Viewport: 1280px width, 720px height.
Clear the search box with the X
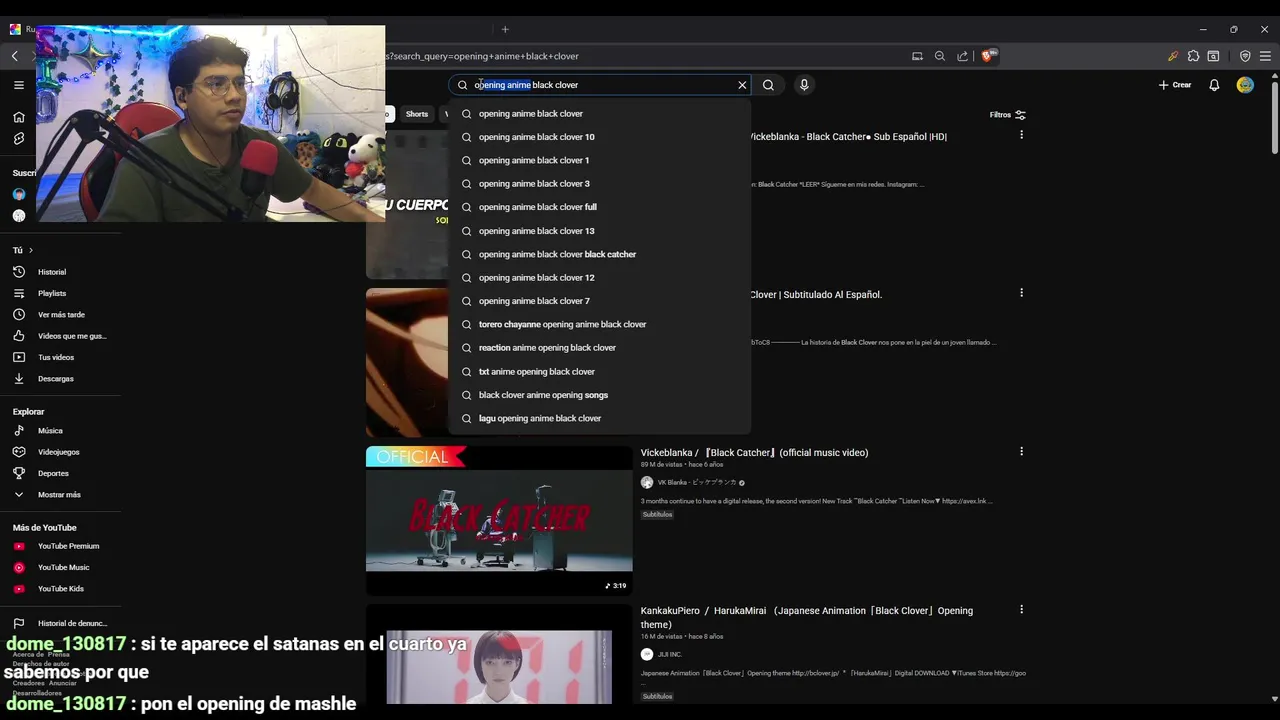click(742, 85)
